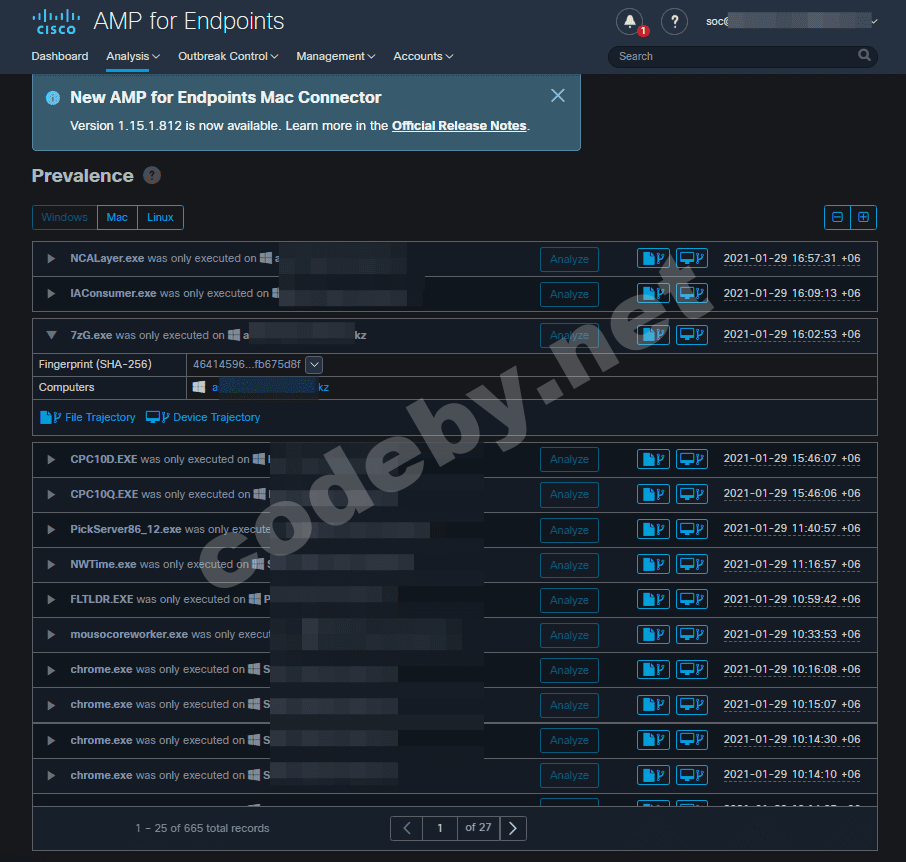Open device trajectory for PickServer86_12.exe row

click(692, 529)
